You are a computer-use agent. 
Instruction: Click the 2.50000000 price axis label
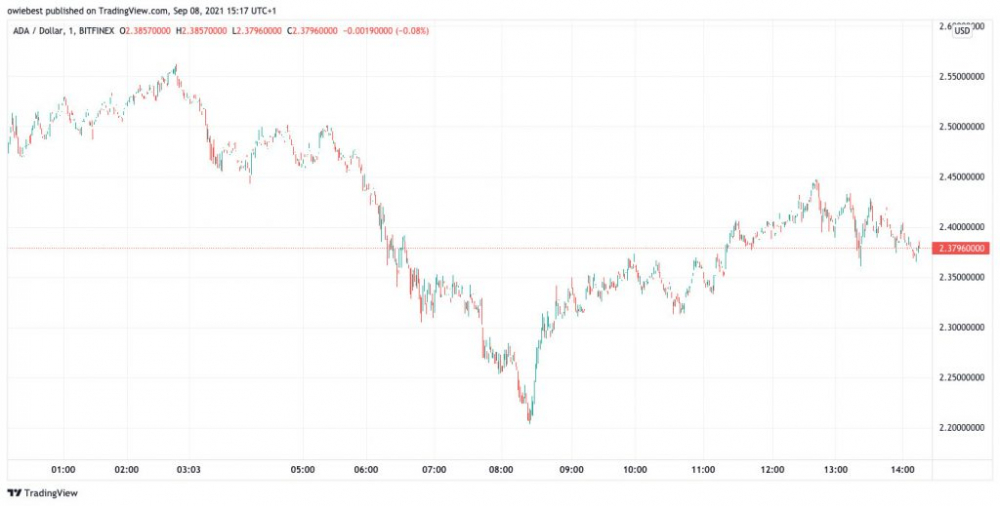click(963, 127)
